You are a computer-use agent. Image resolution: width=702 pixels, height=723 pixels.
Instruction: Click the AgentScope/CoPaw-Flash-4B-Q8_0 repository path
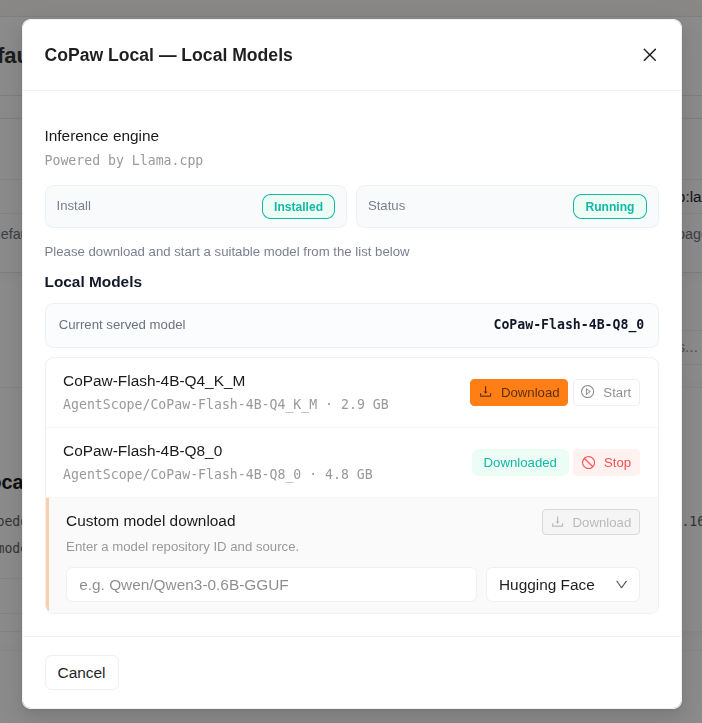[182, 474]
